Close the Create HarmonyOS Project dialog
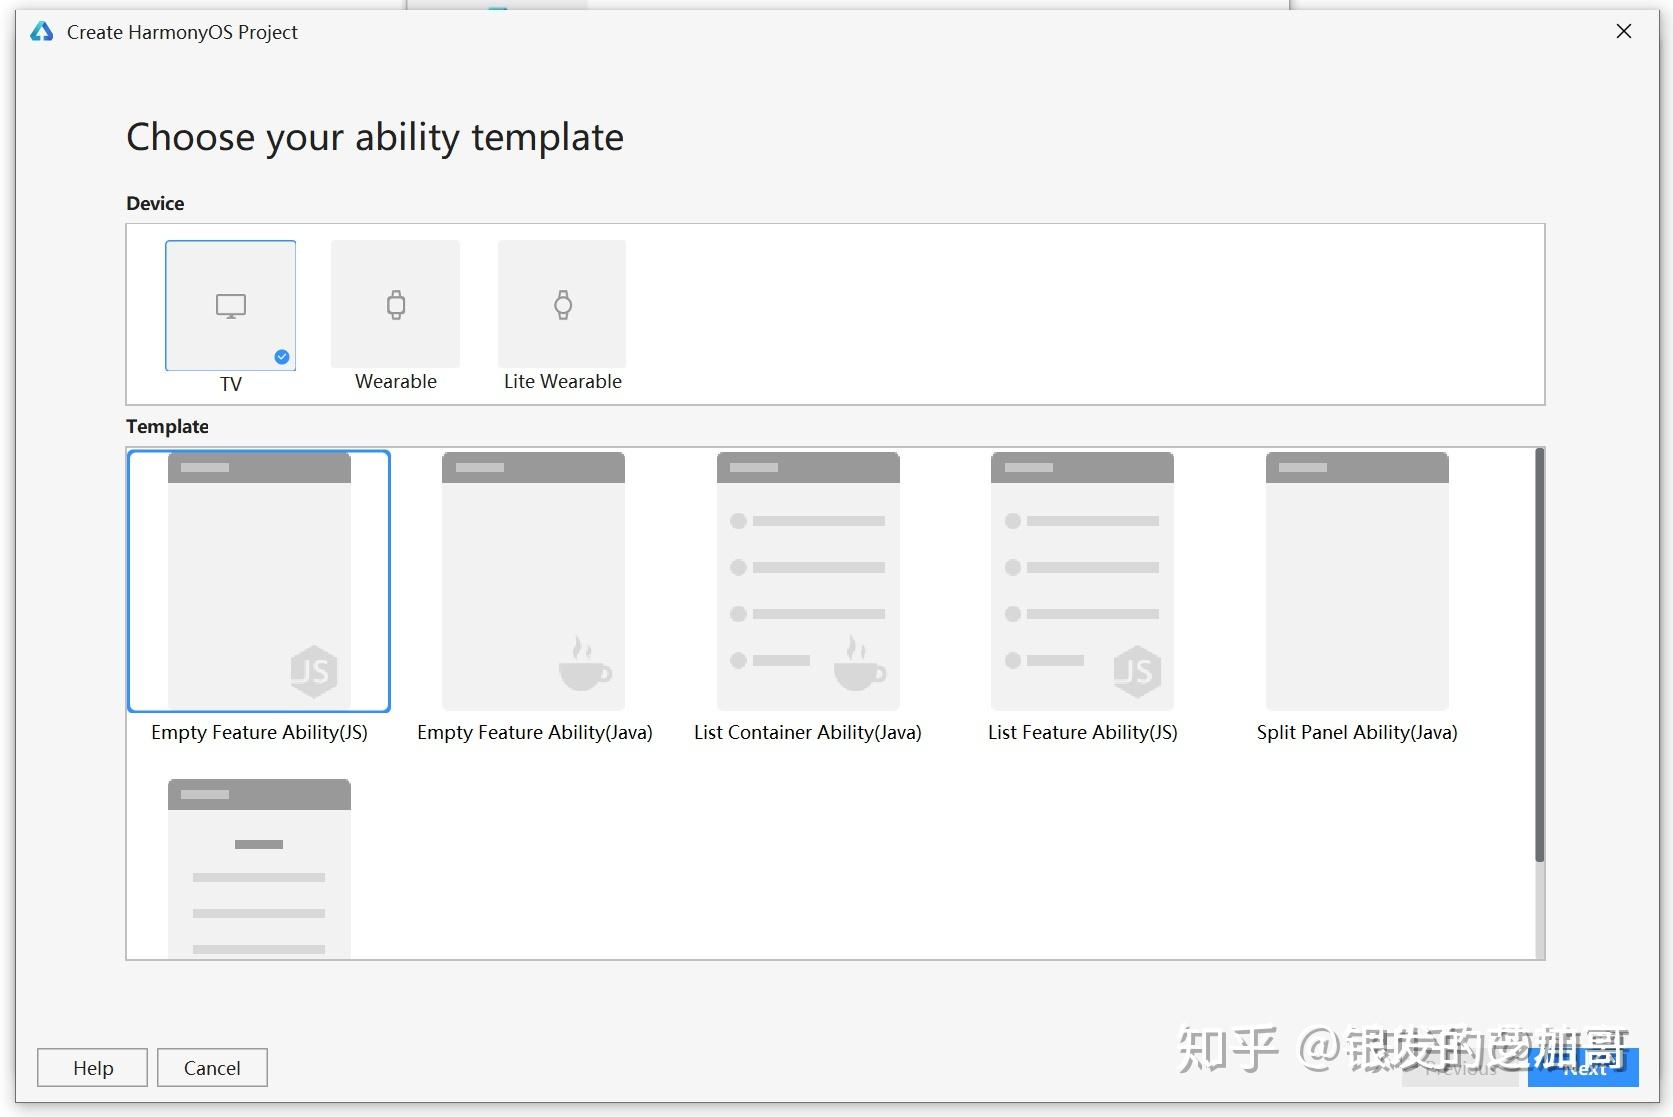 [1624, 31]
